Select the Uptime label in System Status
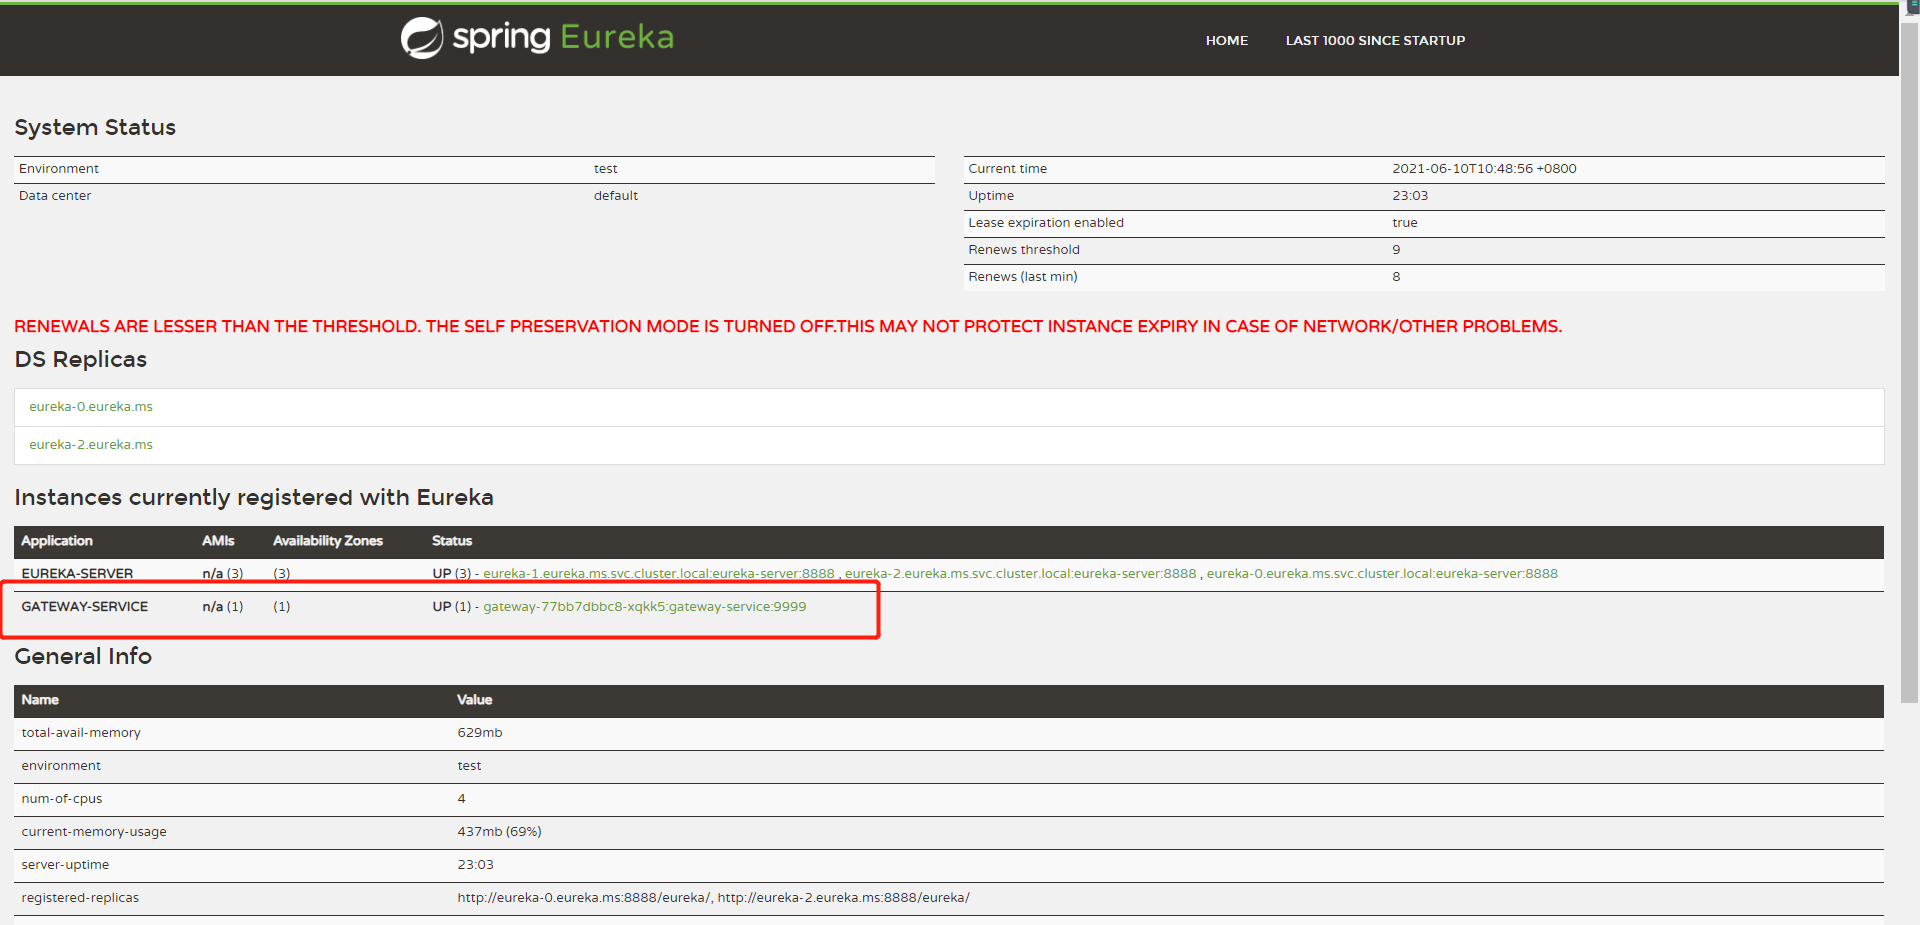 (x=991, y=196)
